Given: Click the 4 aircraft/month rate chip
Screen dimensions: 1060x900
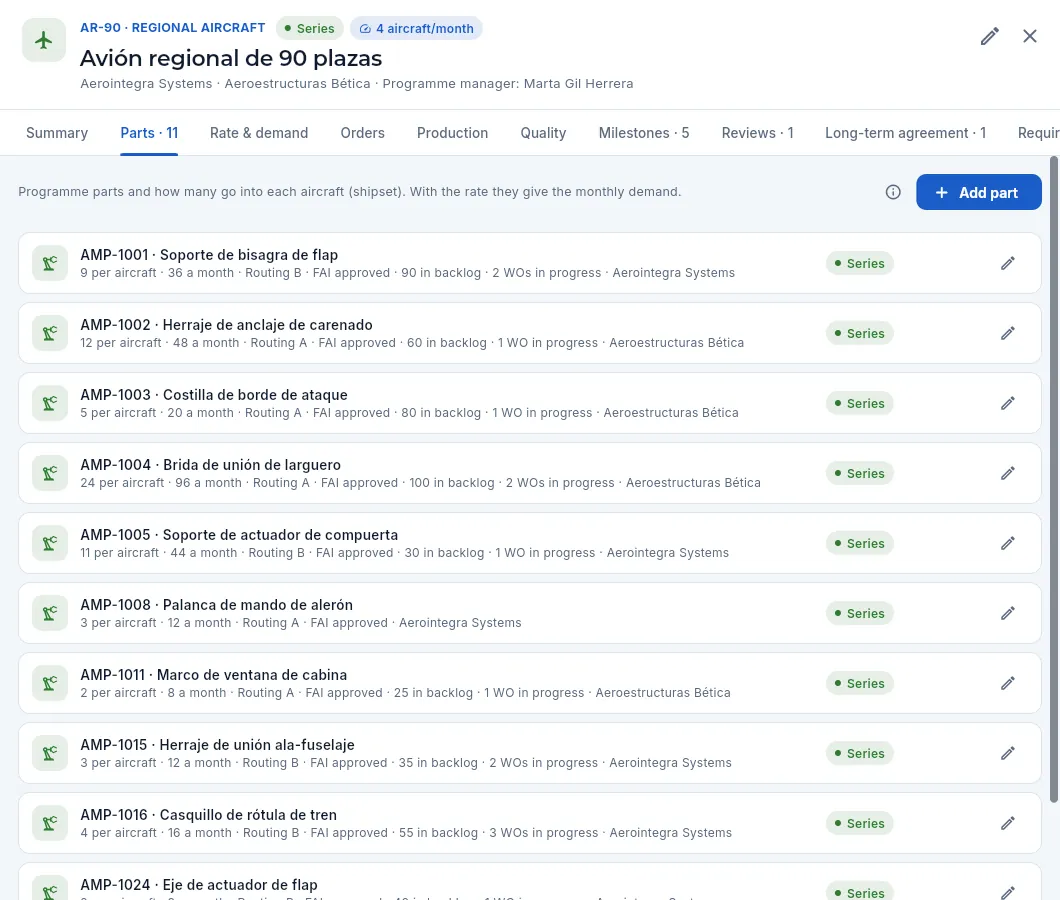Looking at the screenshot, I should pyautogui.click(x=416, y=28).
